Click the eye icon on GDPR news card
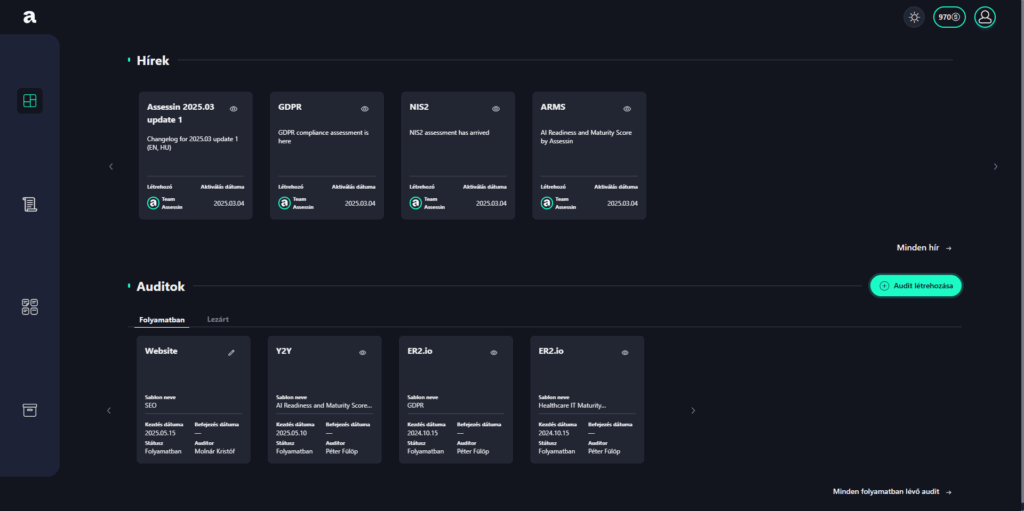 (x=364, y=108)
